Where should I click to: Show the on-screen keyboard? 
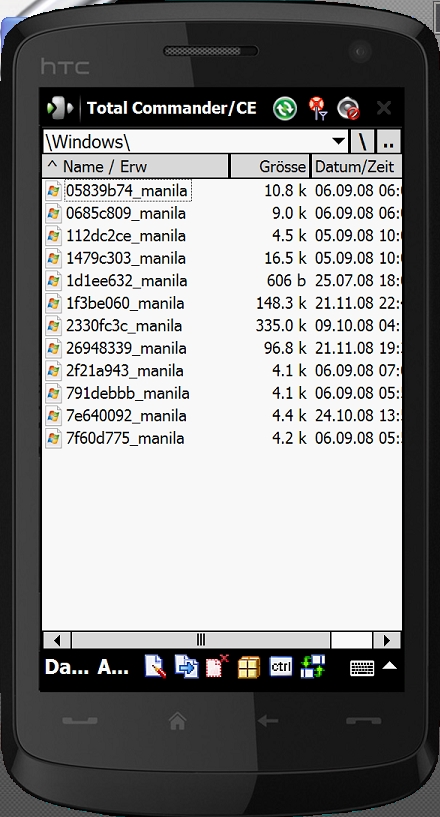(362, 667)
